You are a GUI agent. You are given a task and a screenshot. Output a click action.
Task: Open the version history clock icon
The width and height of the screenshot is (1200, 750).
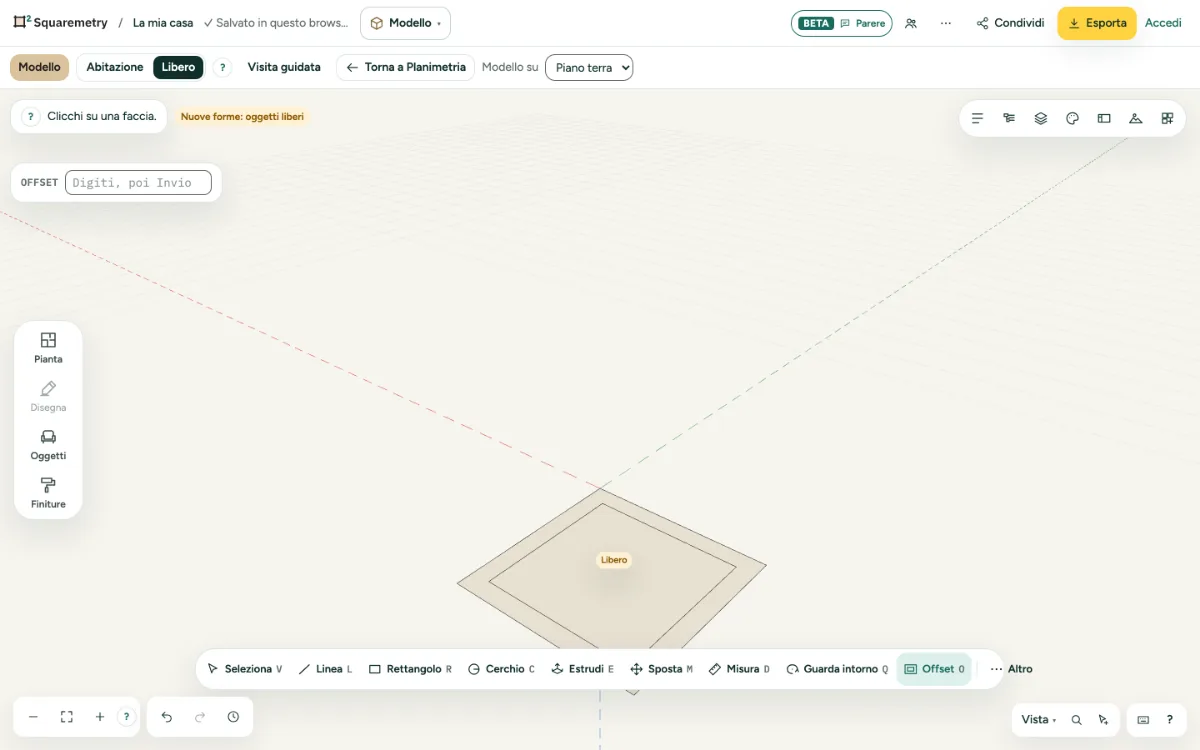(x=233, y=717)
